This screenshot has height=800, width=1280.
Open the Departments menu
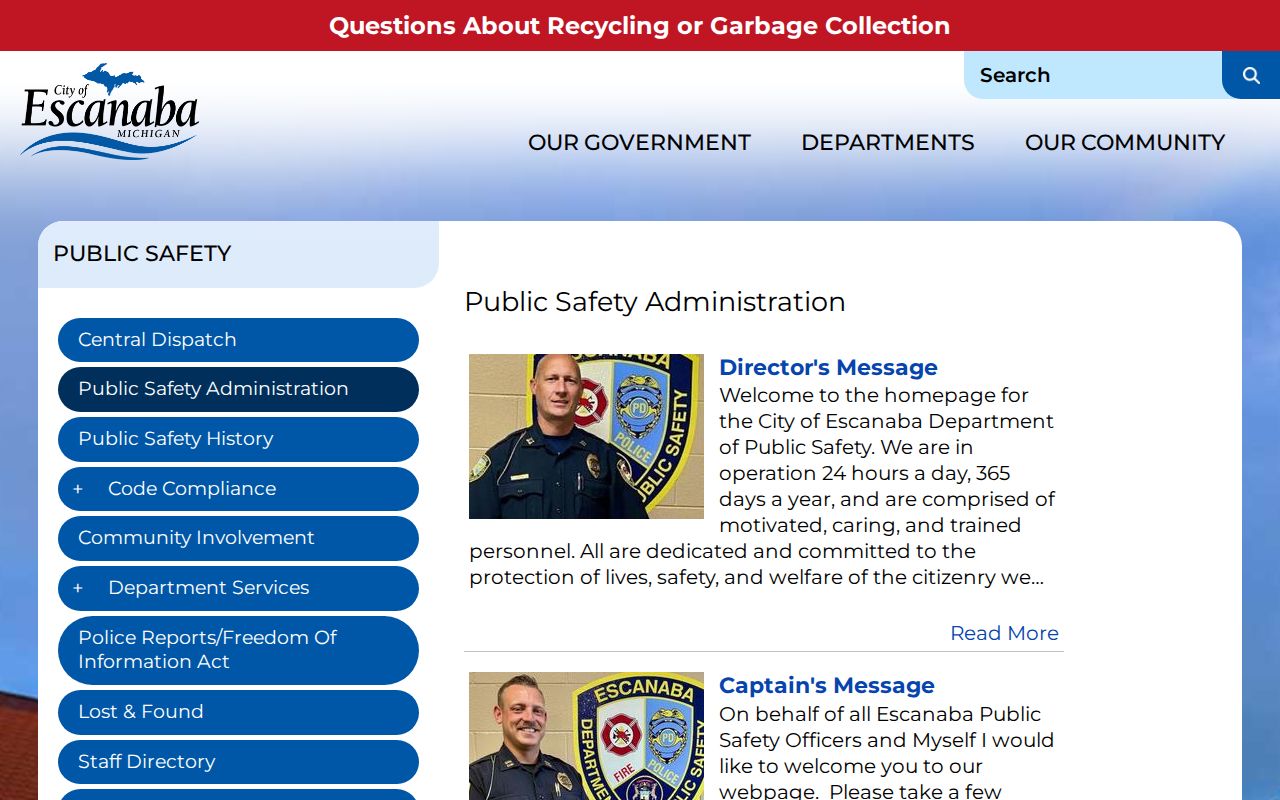[888, 142]
